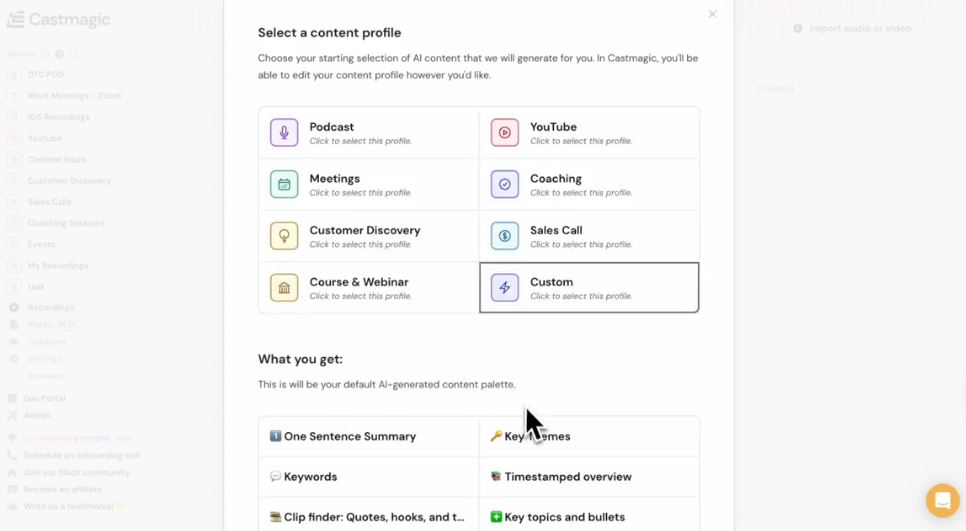
Task: Click the Import audio or video button
Action: click(852, 29)
